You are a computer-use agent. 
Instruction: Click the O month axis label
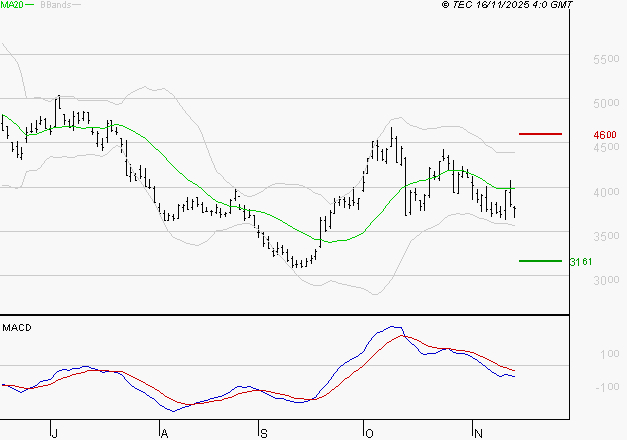point(369,433)
